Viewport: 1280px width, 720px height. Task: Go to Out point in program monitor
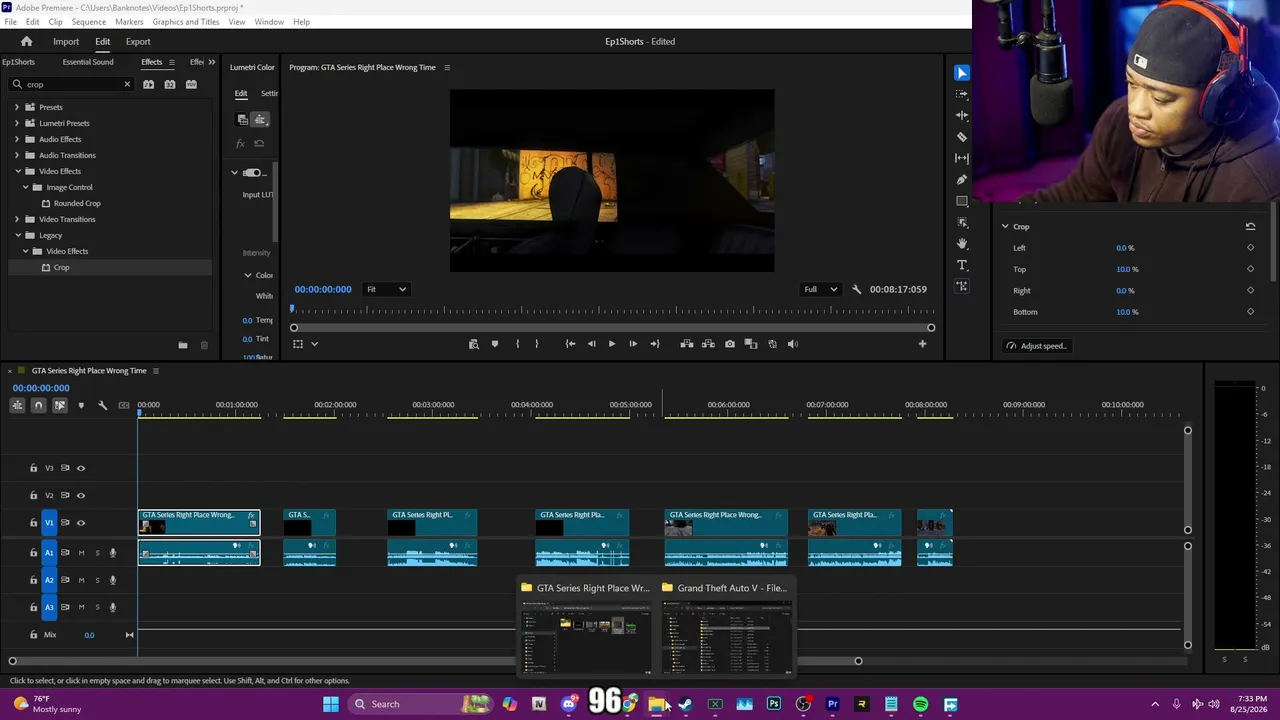(x=655, y=344)
